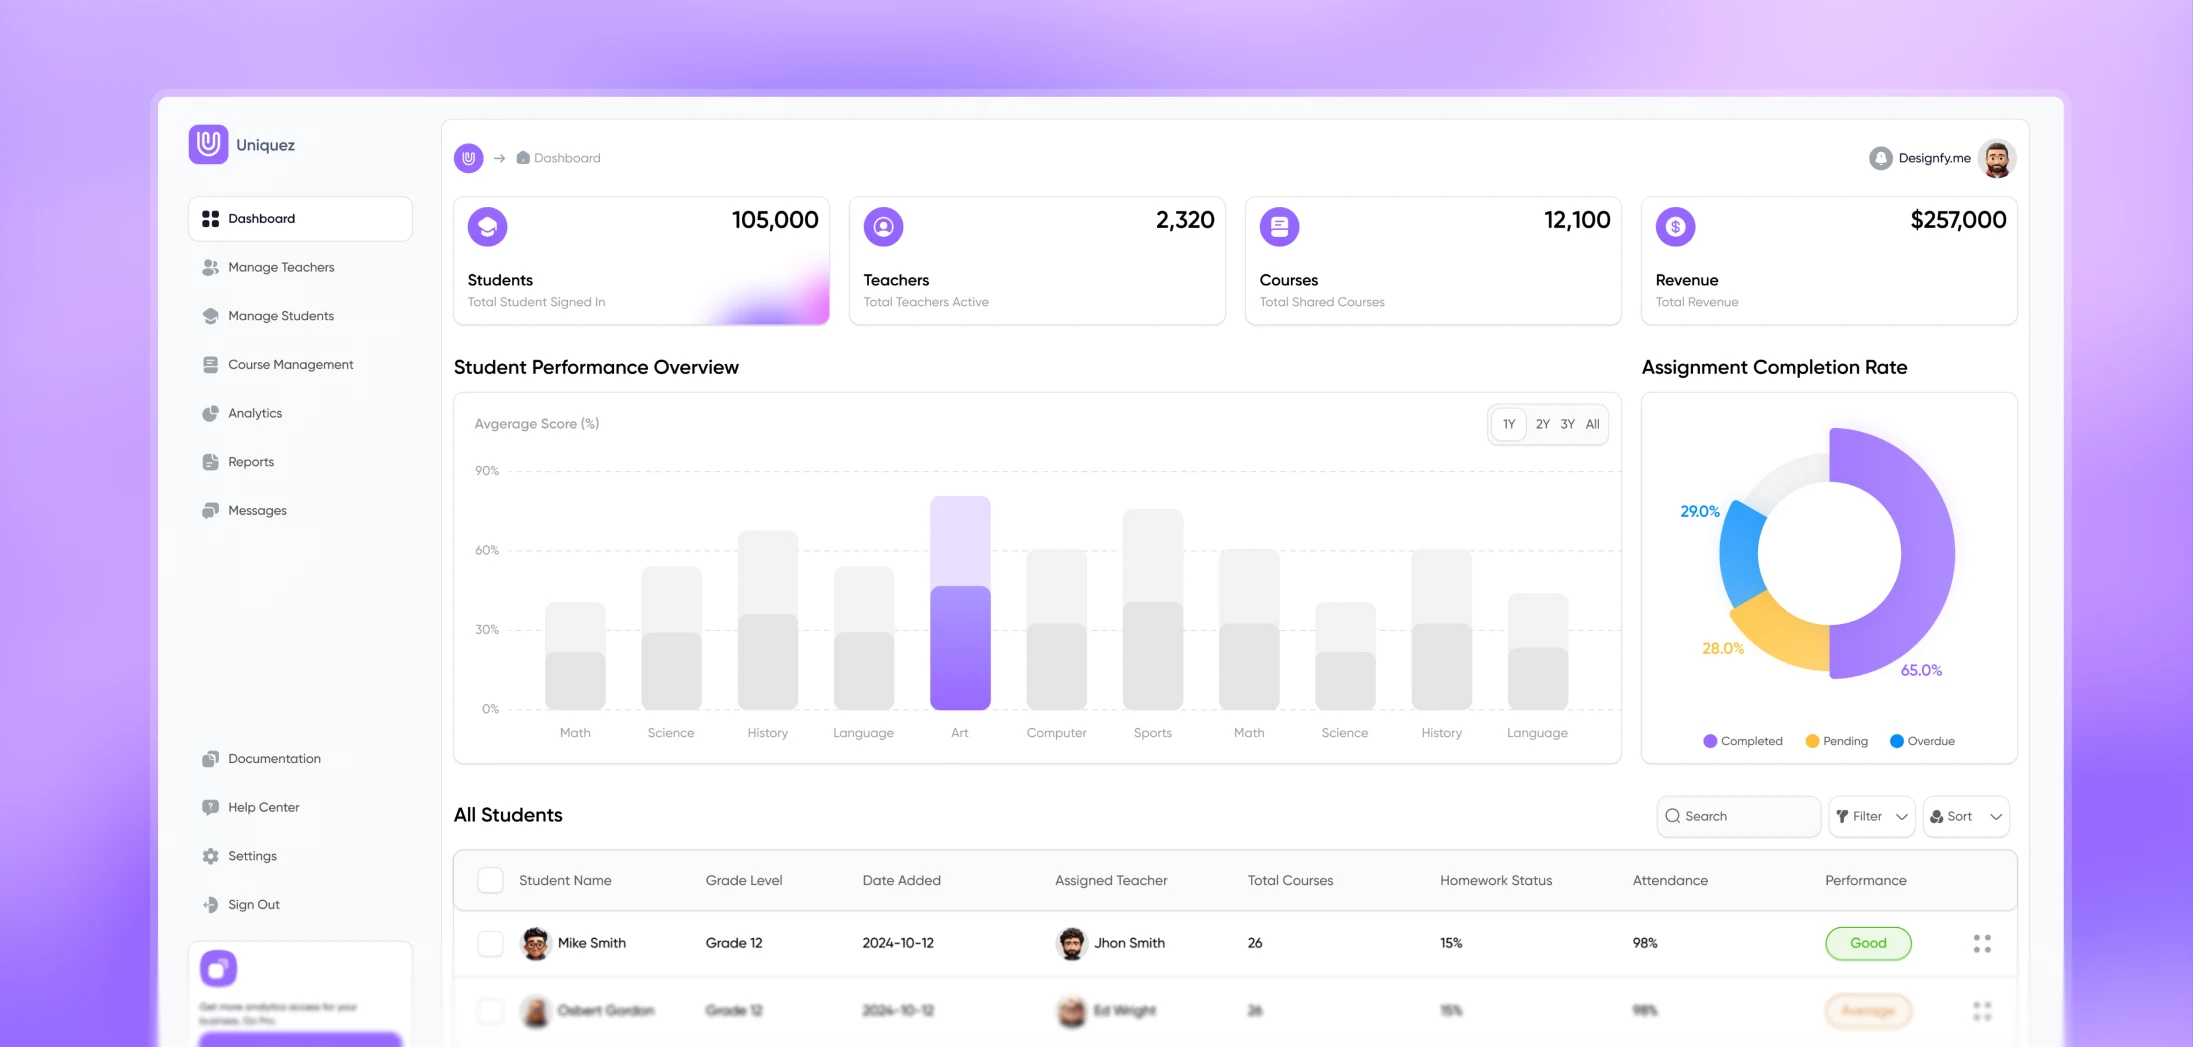Click the Reports document icon
This screenshot has width=2193, height=1047.
(x=210, y=462)
